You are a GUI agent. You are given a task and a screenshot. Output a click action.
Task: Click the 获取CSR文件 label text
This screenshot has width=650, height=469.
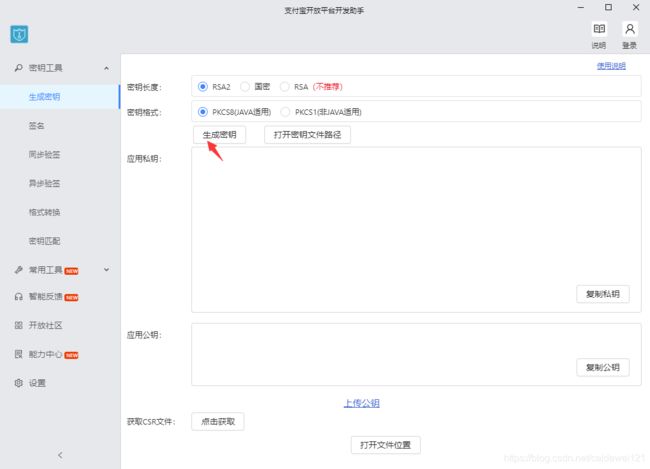151,422
